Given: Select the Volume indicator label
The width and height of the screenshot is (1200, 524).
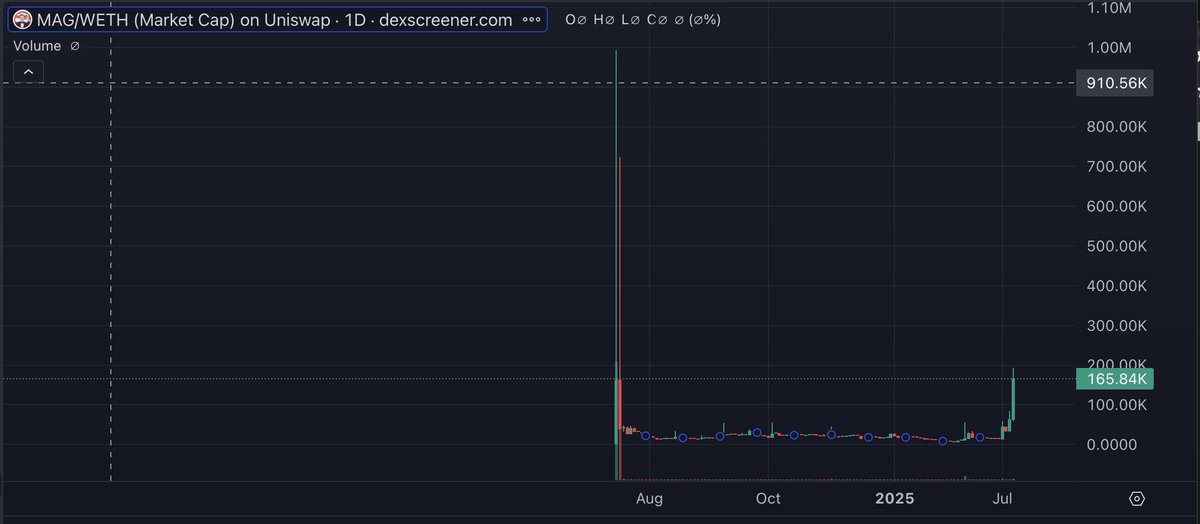Looking at the screenshot, I should point(37,46).
